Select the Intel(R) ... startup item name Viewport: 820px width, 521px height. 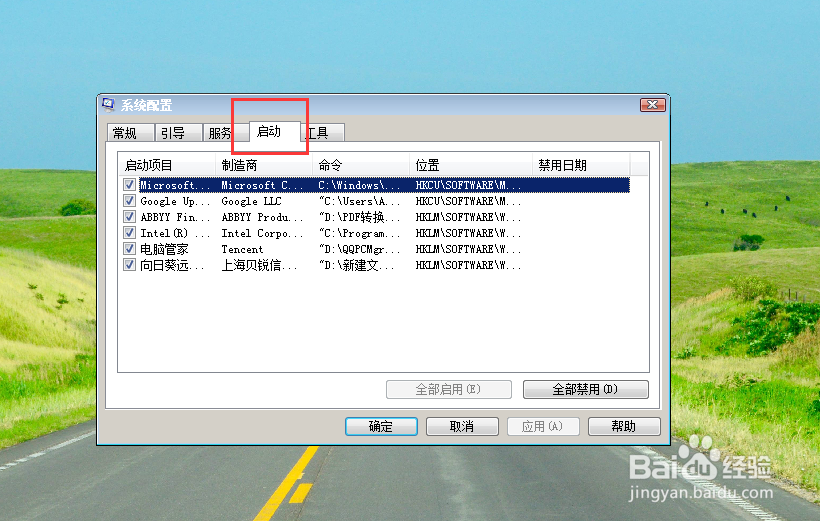point(175,233)
